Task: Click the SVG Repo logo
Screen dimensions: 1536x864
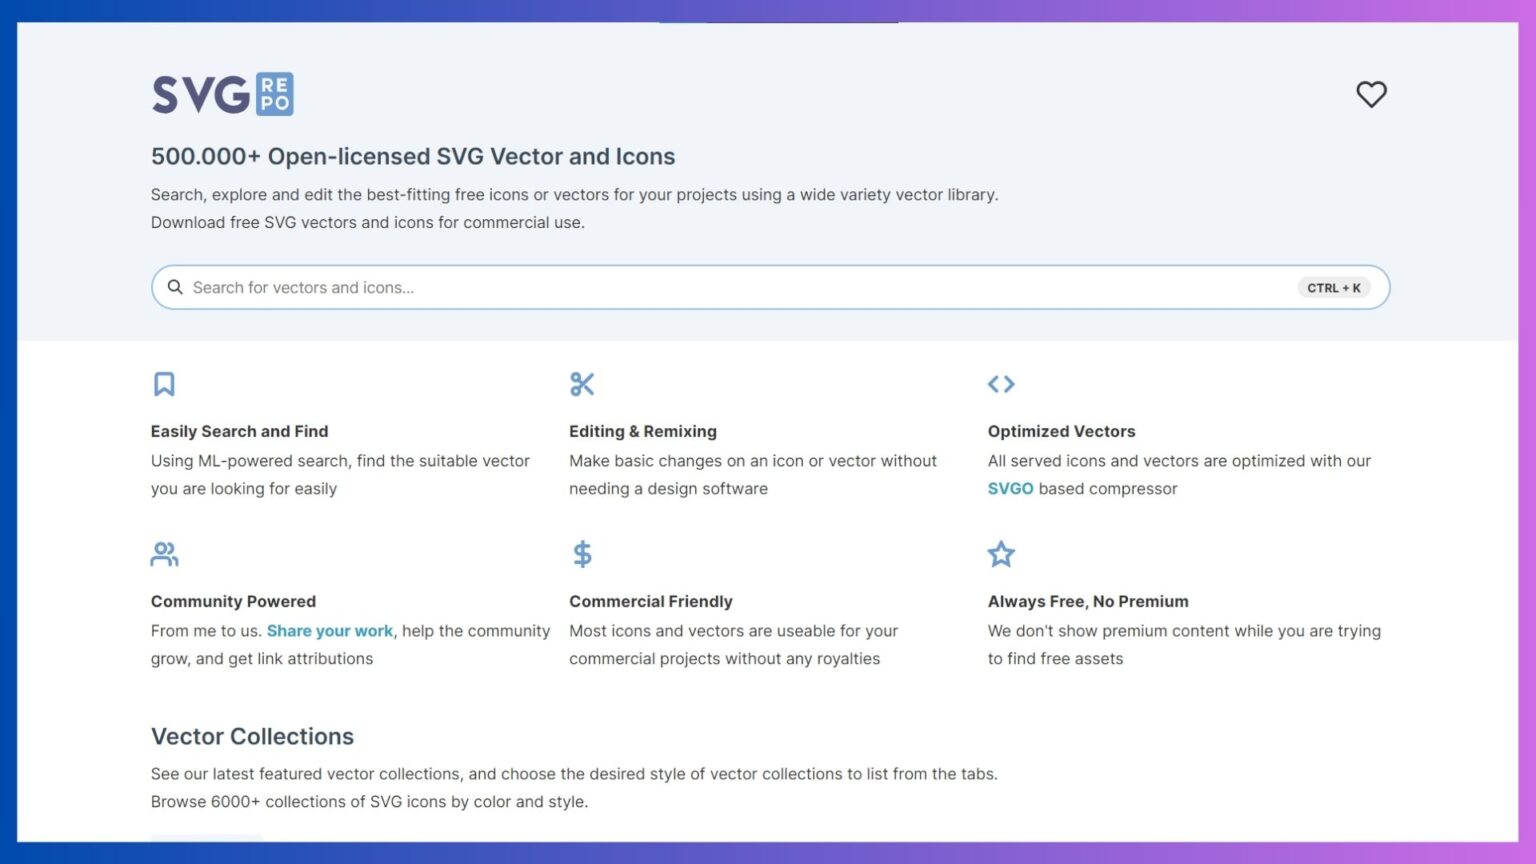Action: (x=222, y=94)
